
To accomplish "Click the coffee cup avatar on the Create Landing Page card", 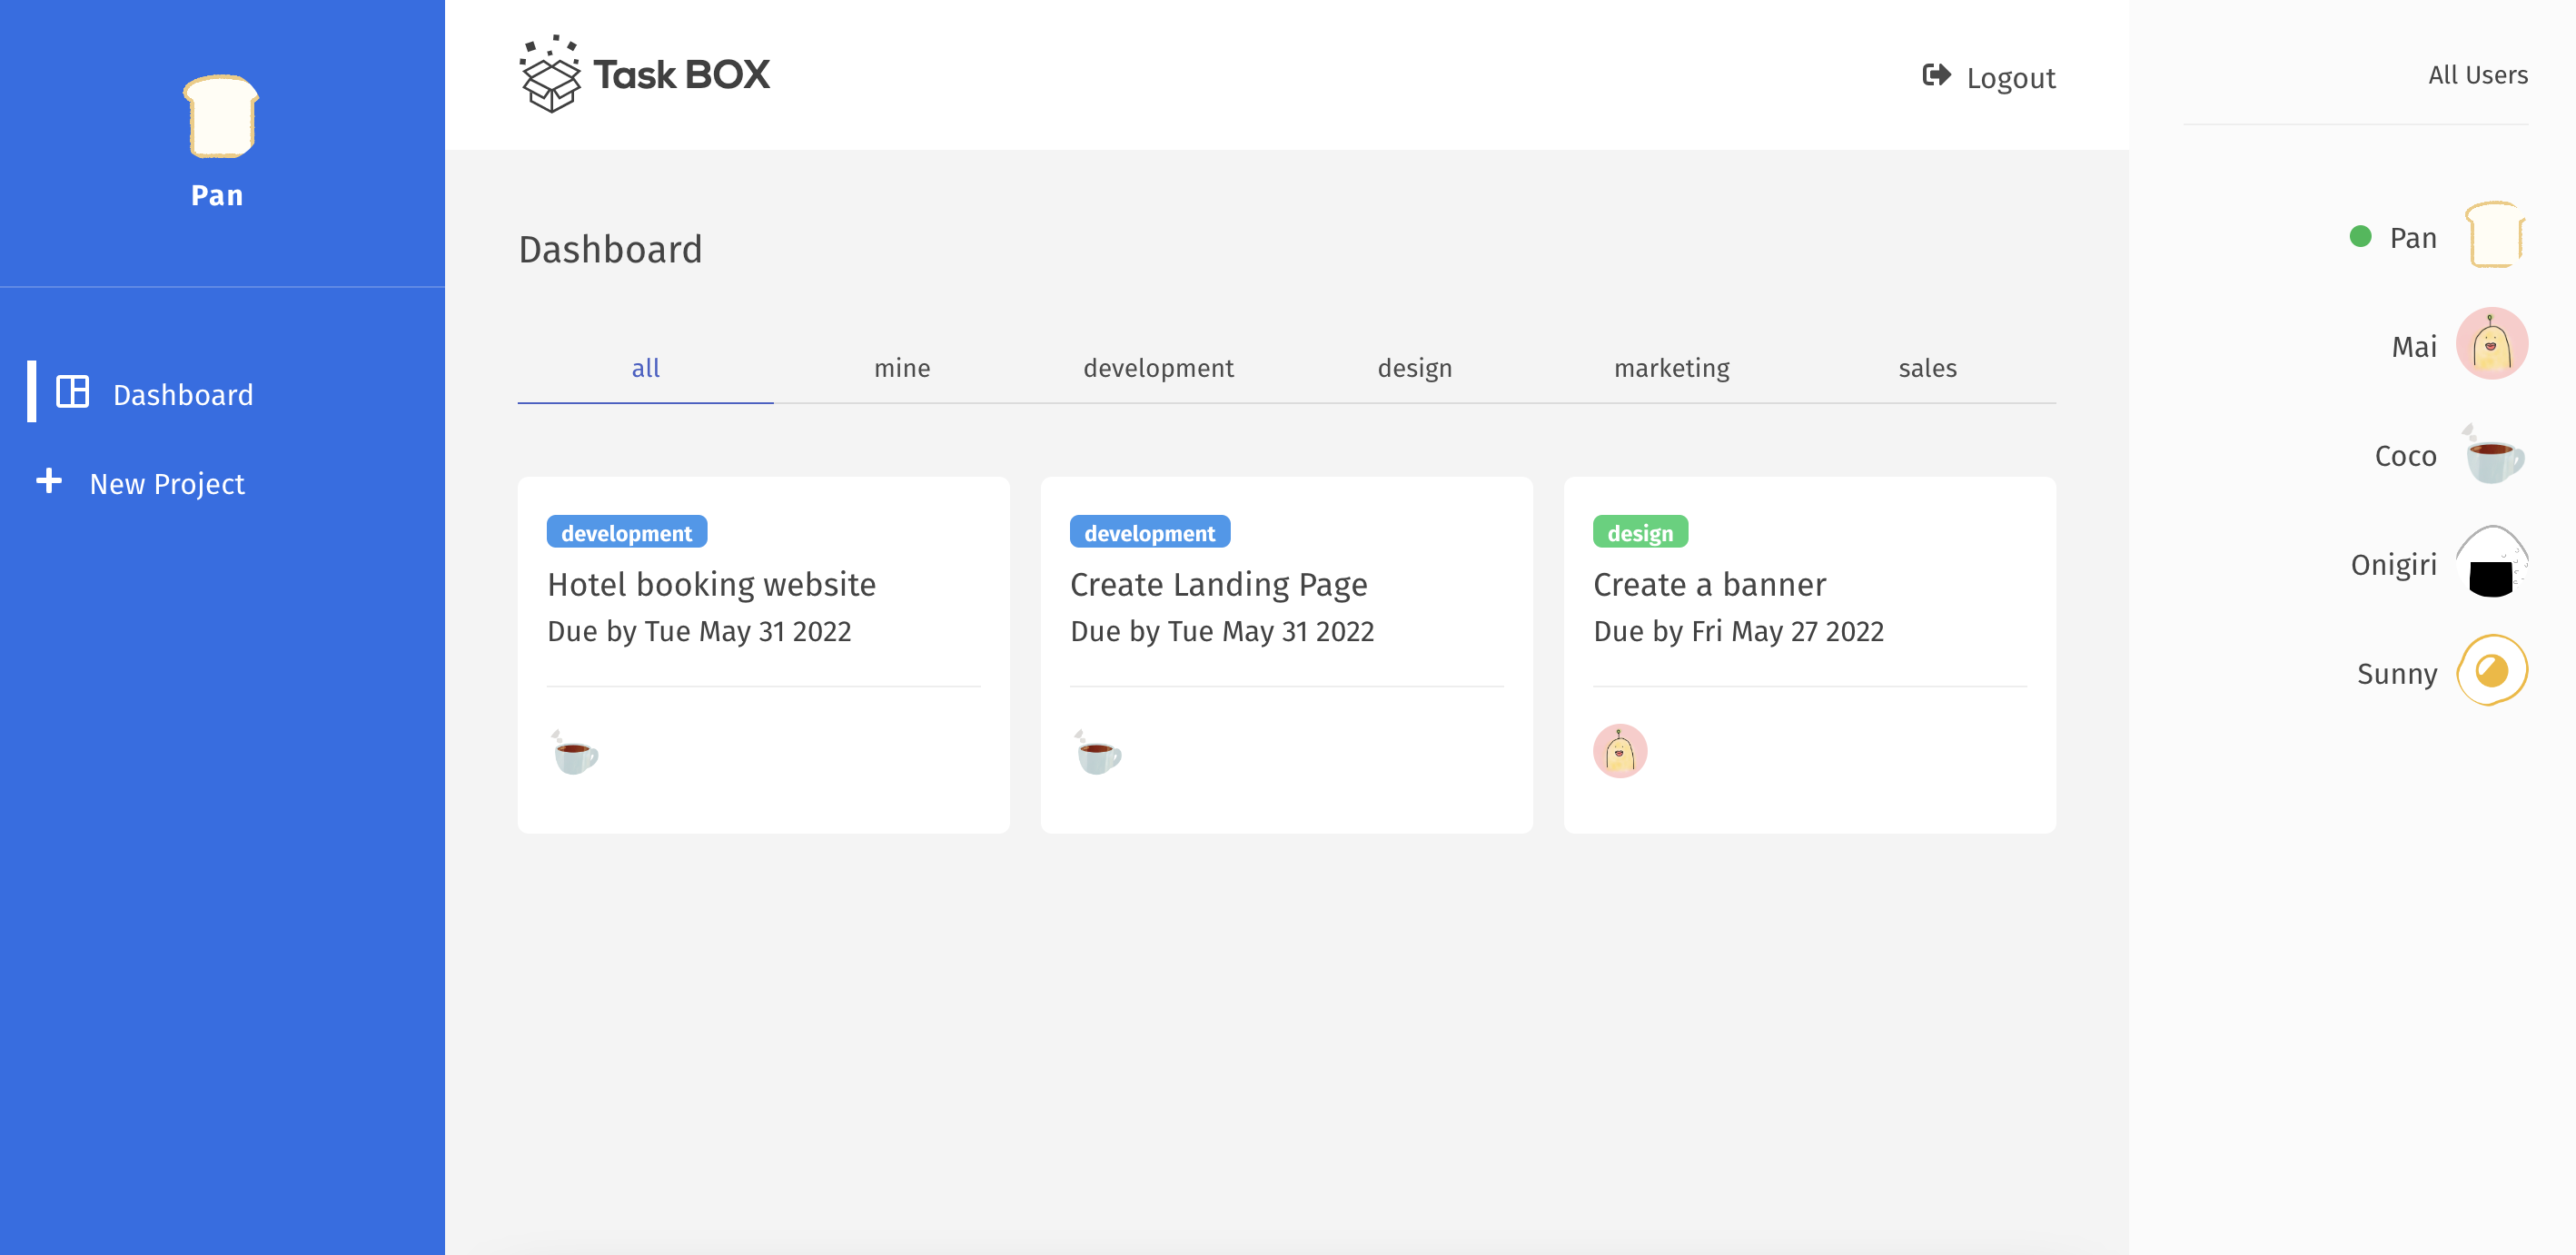I will click(1097, 752).
